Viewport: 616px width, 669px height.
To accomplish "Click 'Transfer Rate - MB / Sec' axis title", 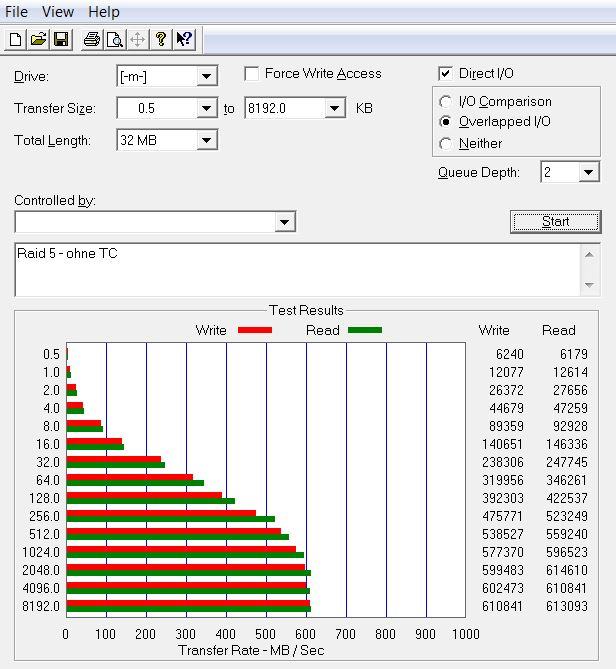I will (x=251, y=650).
